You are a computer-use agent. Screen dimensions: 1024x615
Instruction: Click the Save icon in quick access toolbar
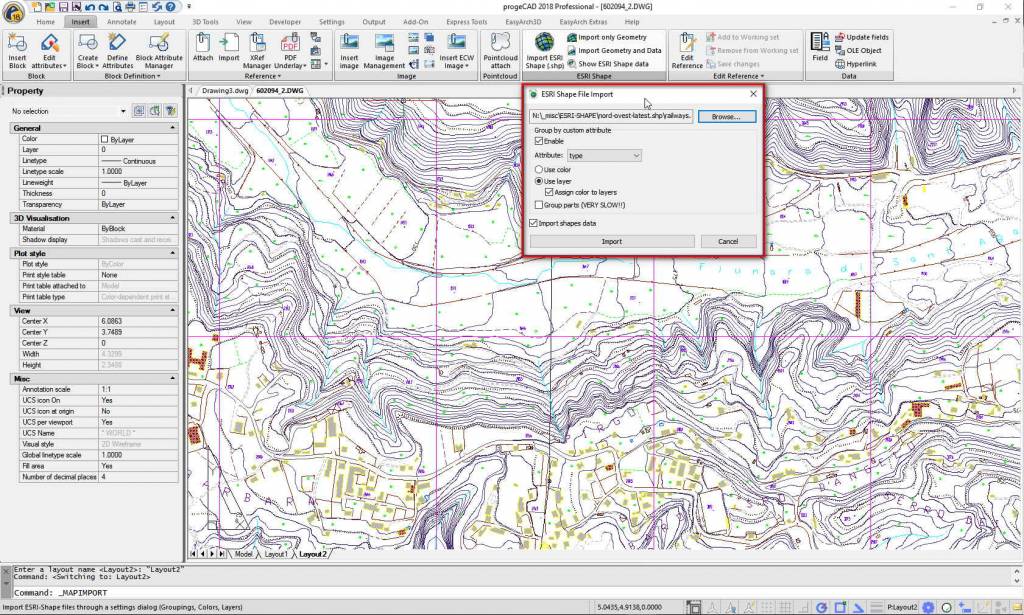tap(63, 7)
